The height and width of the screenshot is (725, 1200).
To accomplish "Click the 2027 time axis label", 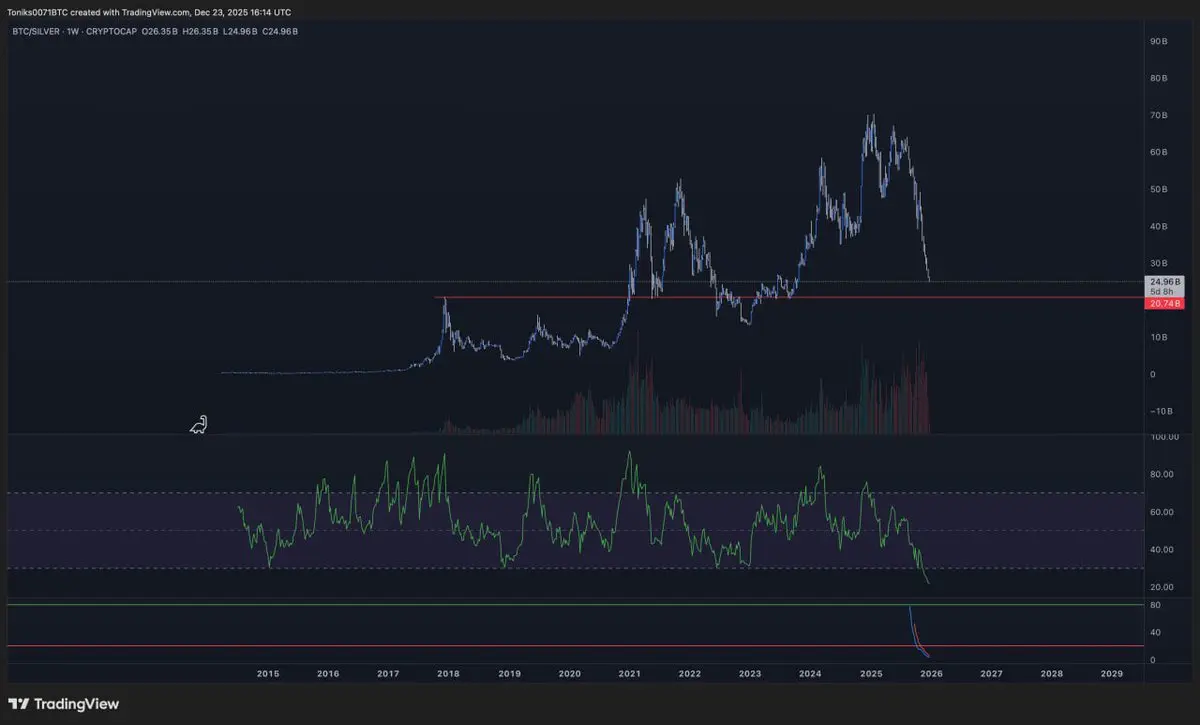I will 991,674.
